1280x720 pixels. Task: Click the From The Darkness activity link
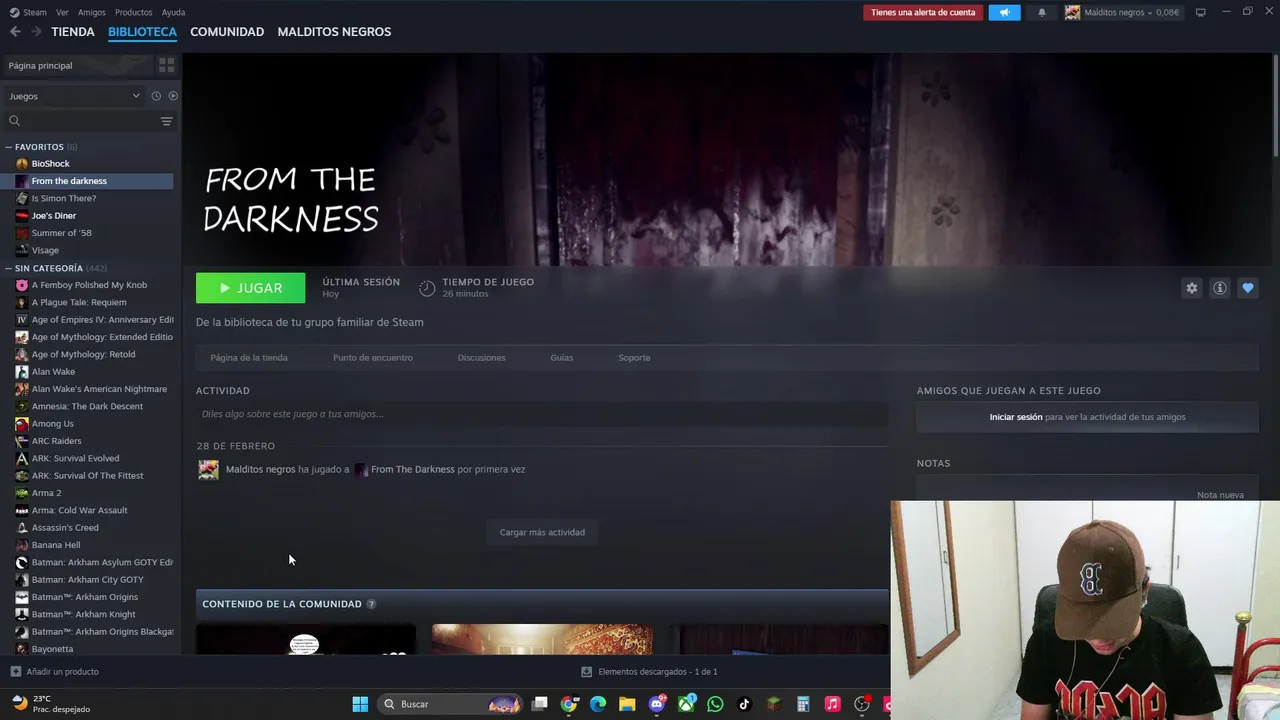tap(412, 469)
